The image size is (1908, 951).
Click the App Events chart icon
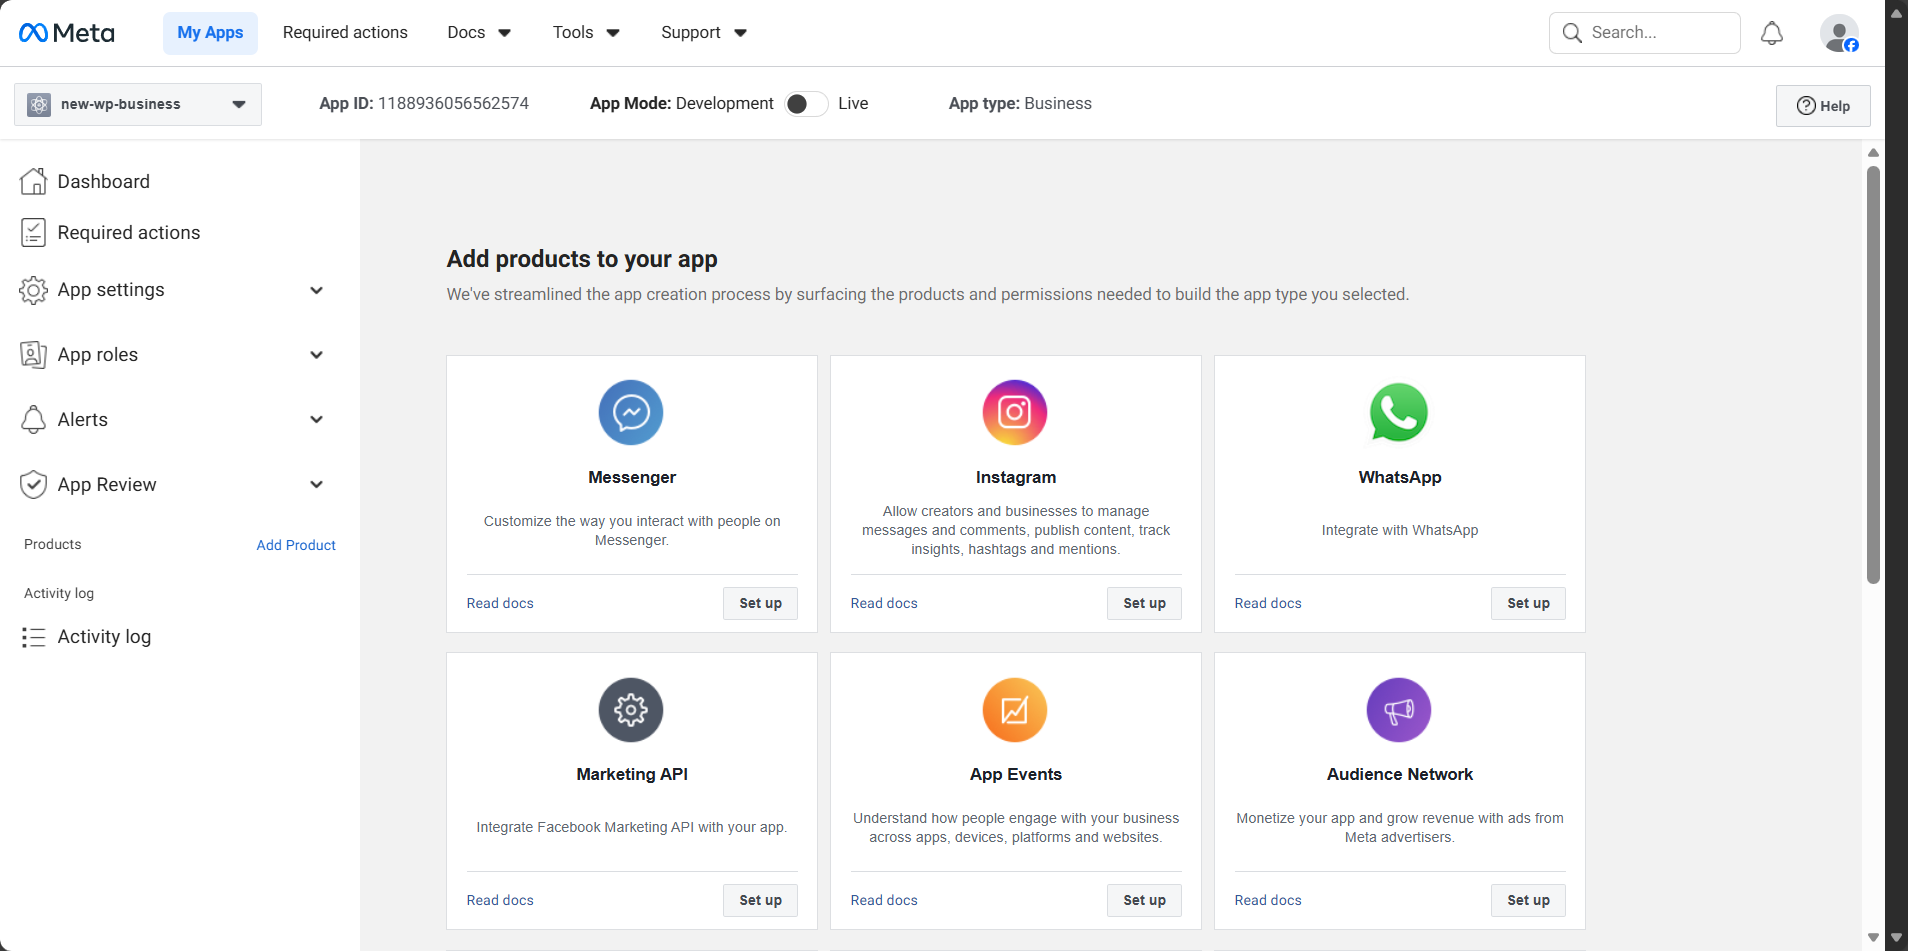pos(1015,710)
